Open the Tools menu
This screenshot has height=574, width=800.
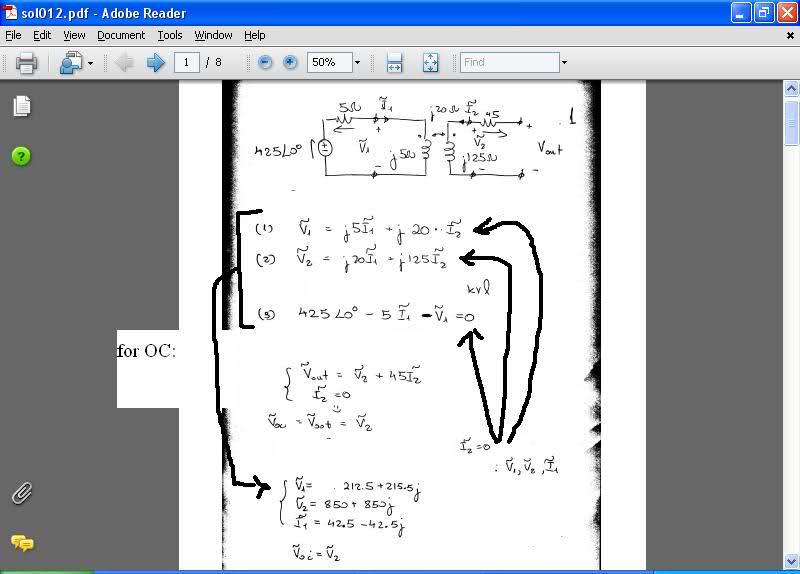tap(170, 35)
